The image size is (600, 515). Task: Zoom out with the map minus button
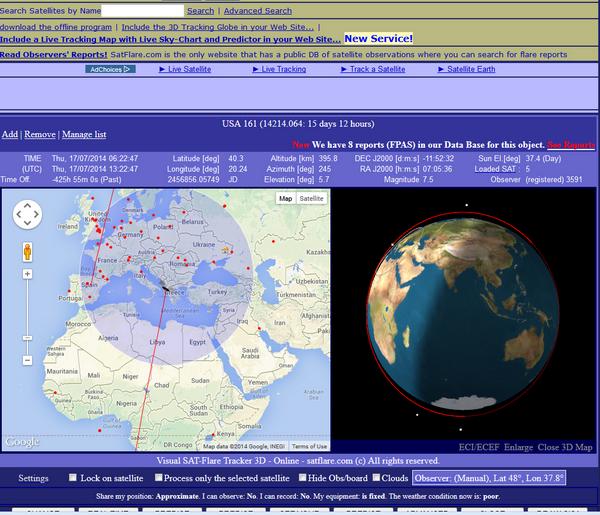click(x=27, y=360)
